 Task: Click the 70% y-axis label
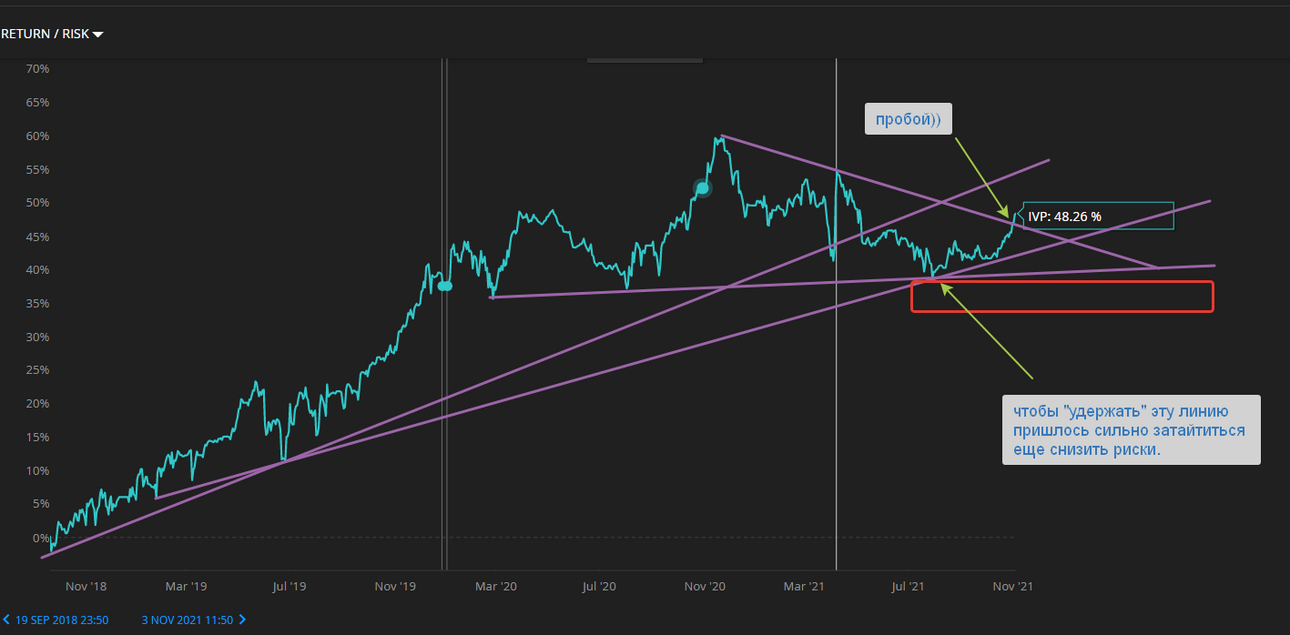38,69
